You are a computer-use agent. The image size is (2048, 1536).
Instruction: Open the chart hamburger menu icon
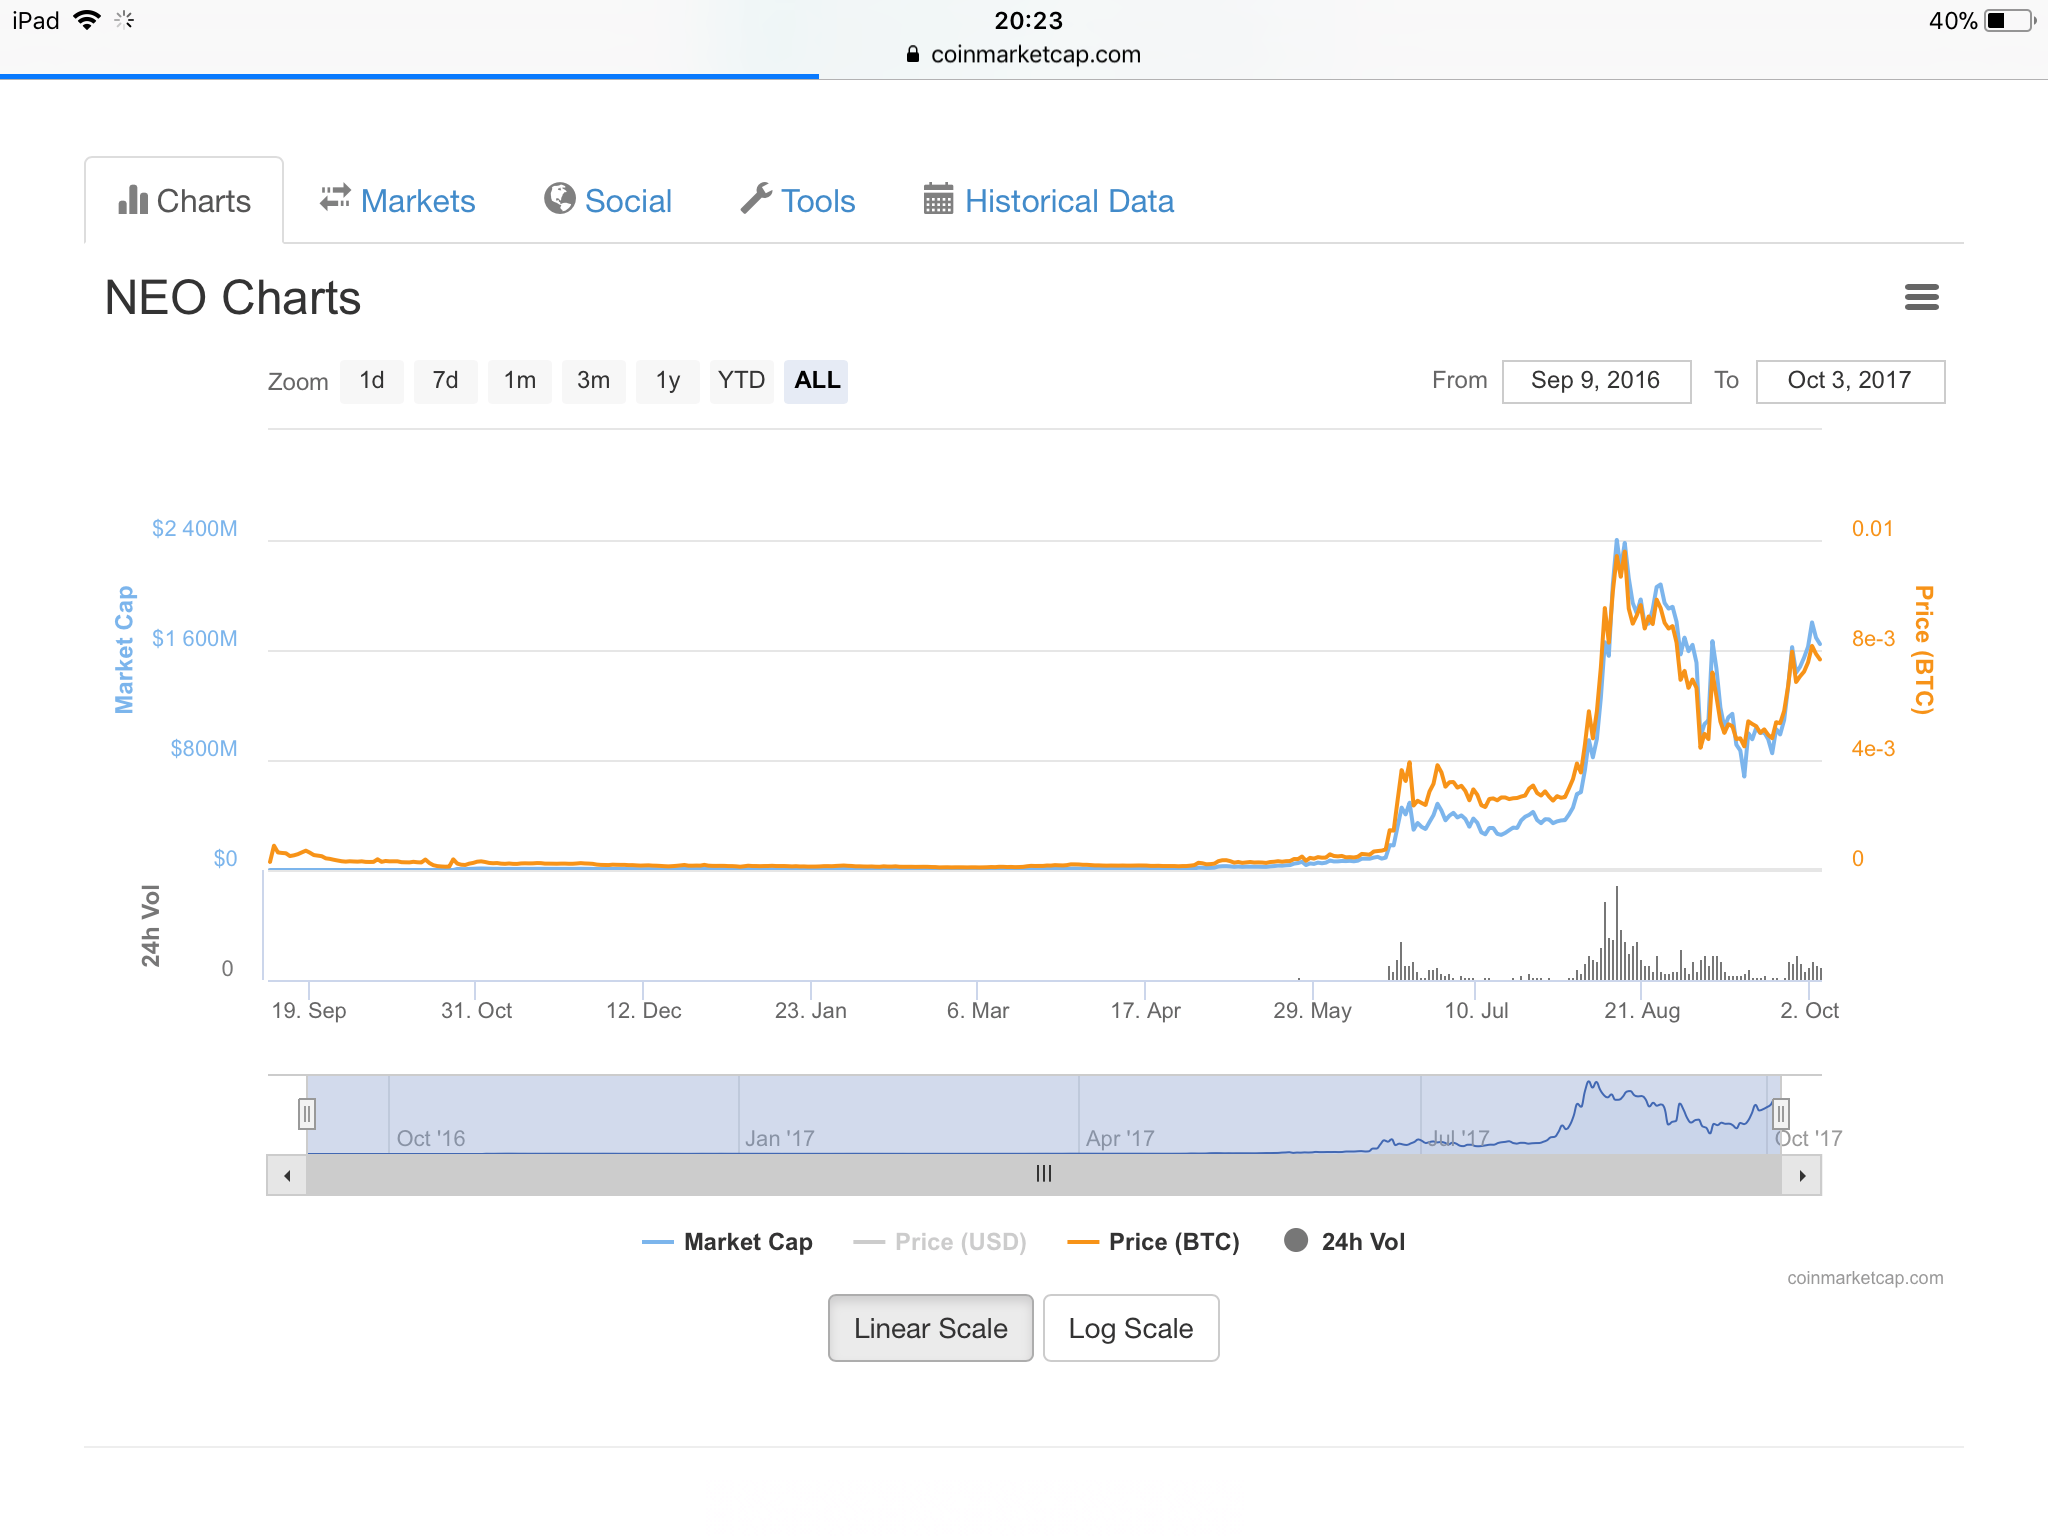1921,297
